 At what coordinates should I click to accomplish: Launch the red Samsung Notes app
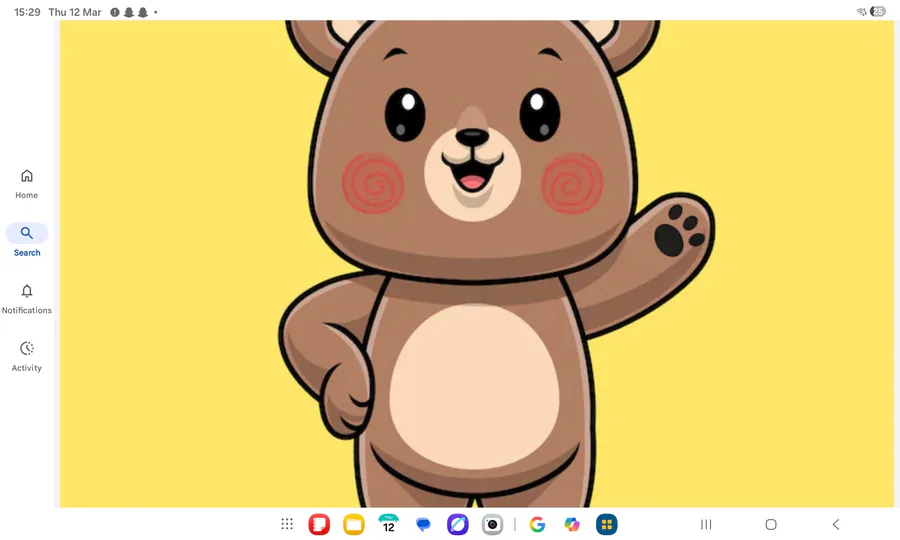[x=319, y=525]
